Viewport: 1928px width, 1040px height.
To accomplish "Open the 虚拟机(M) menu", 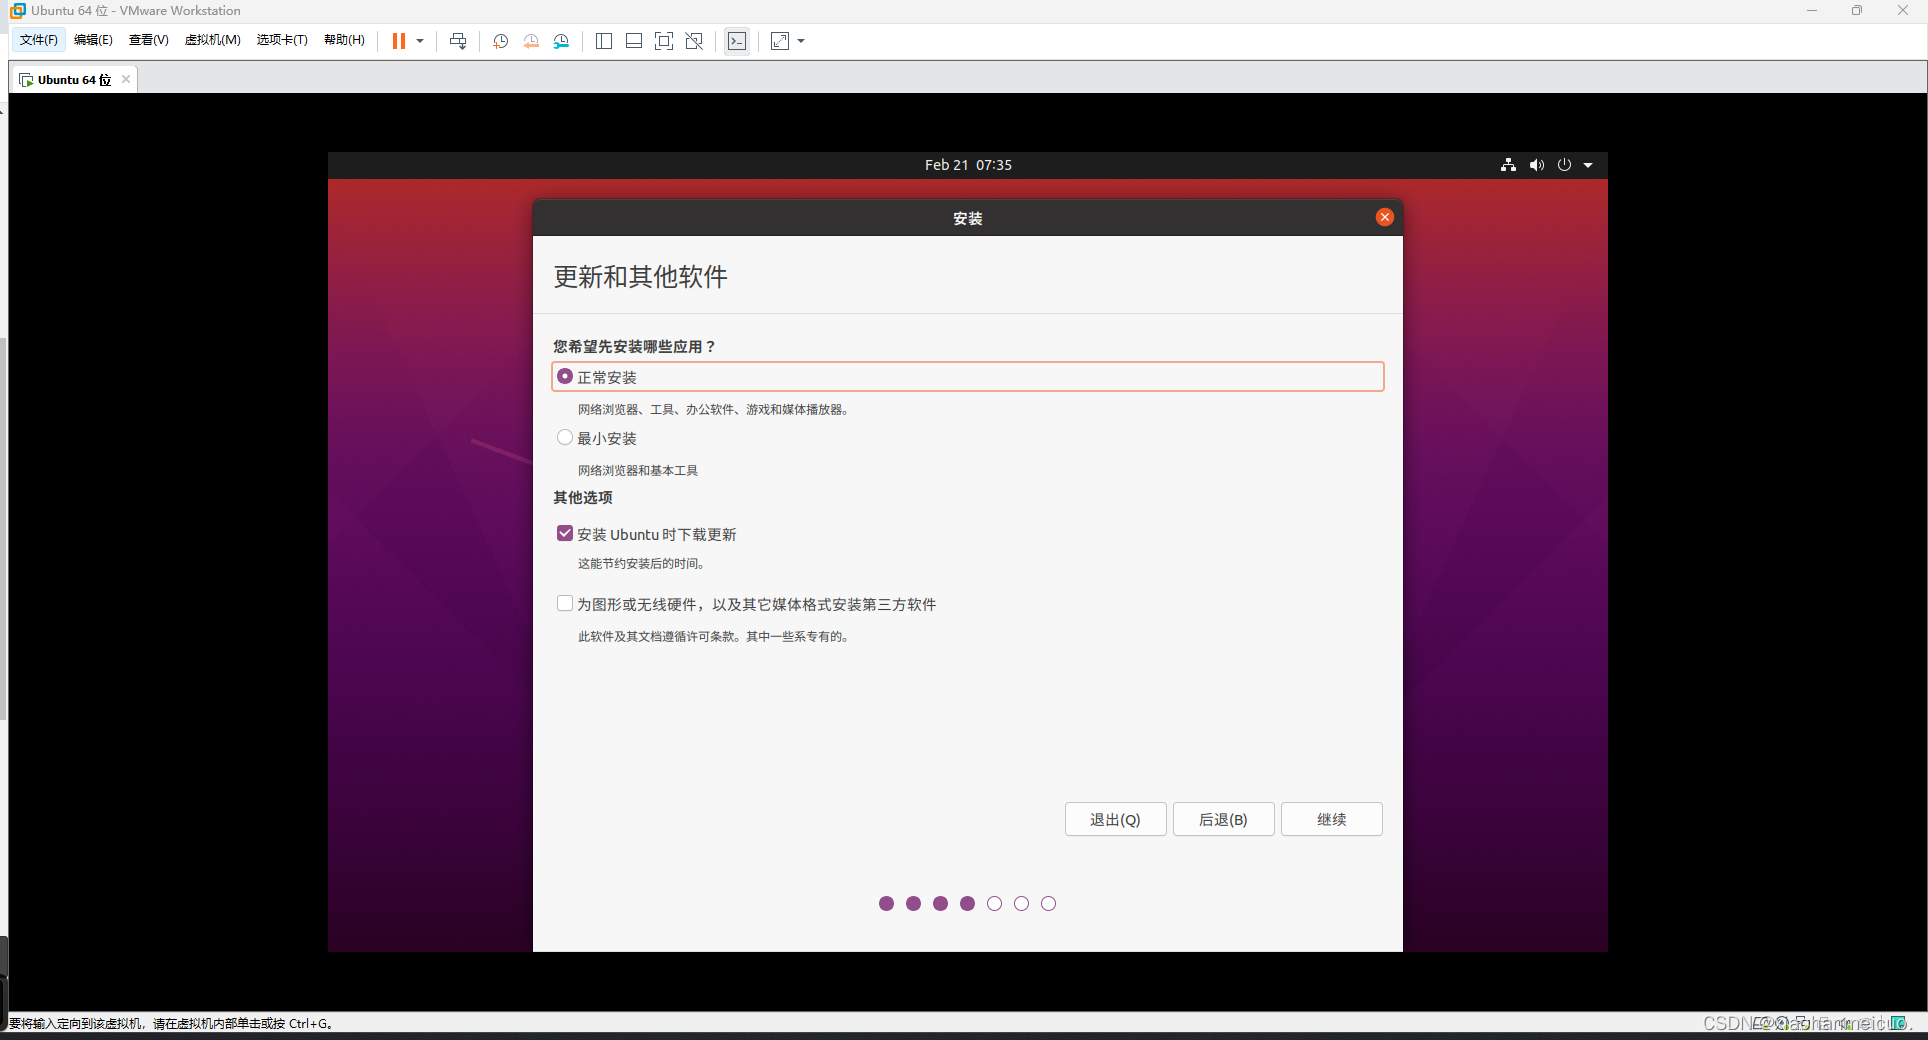I will pyautogui.click(x=212, y=40).
